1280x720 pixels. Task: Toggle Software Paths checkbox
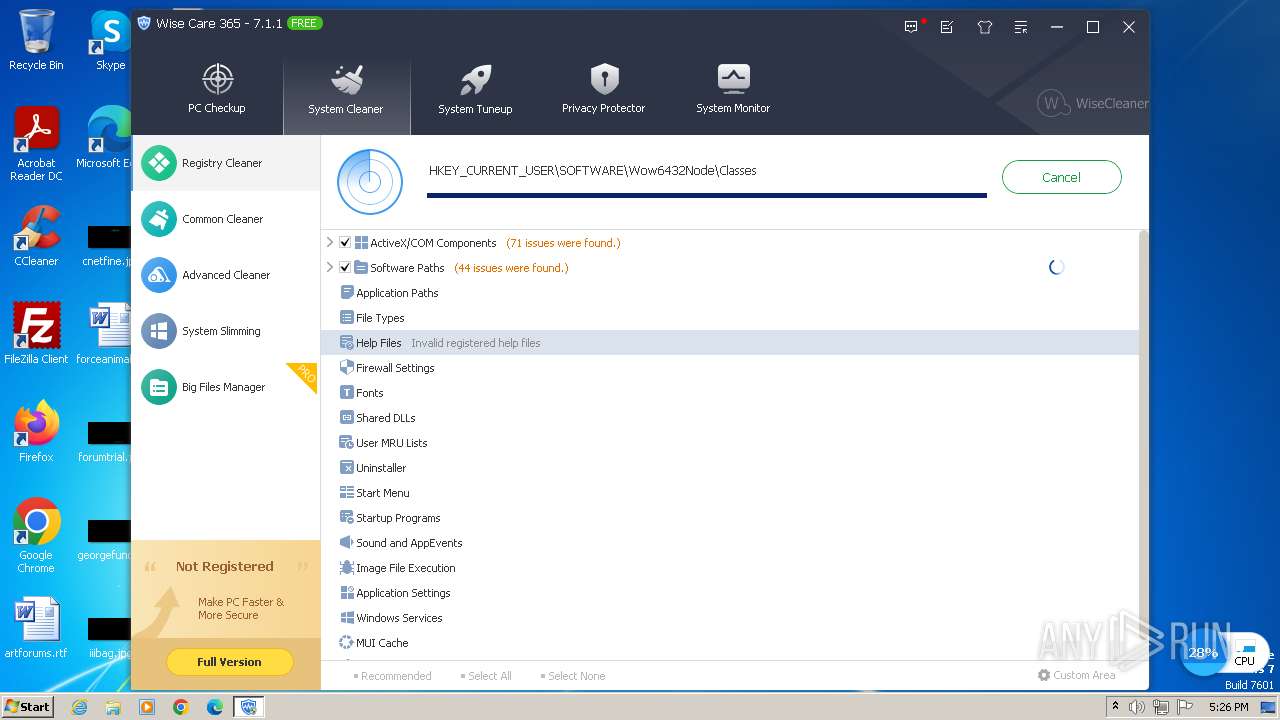coord(345,267)
